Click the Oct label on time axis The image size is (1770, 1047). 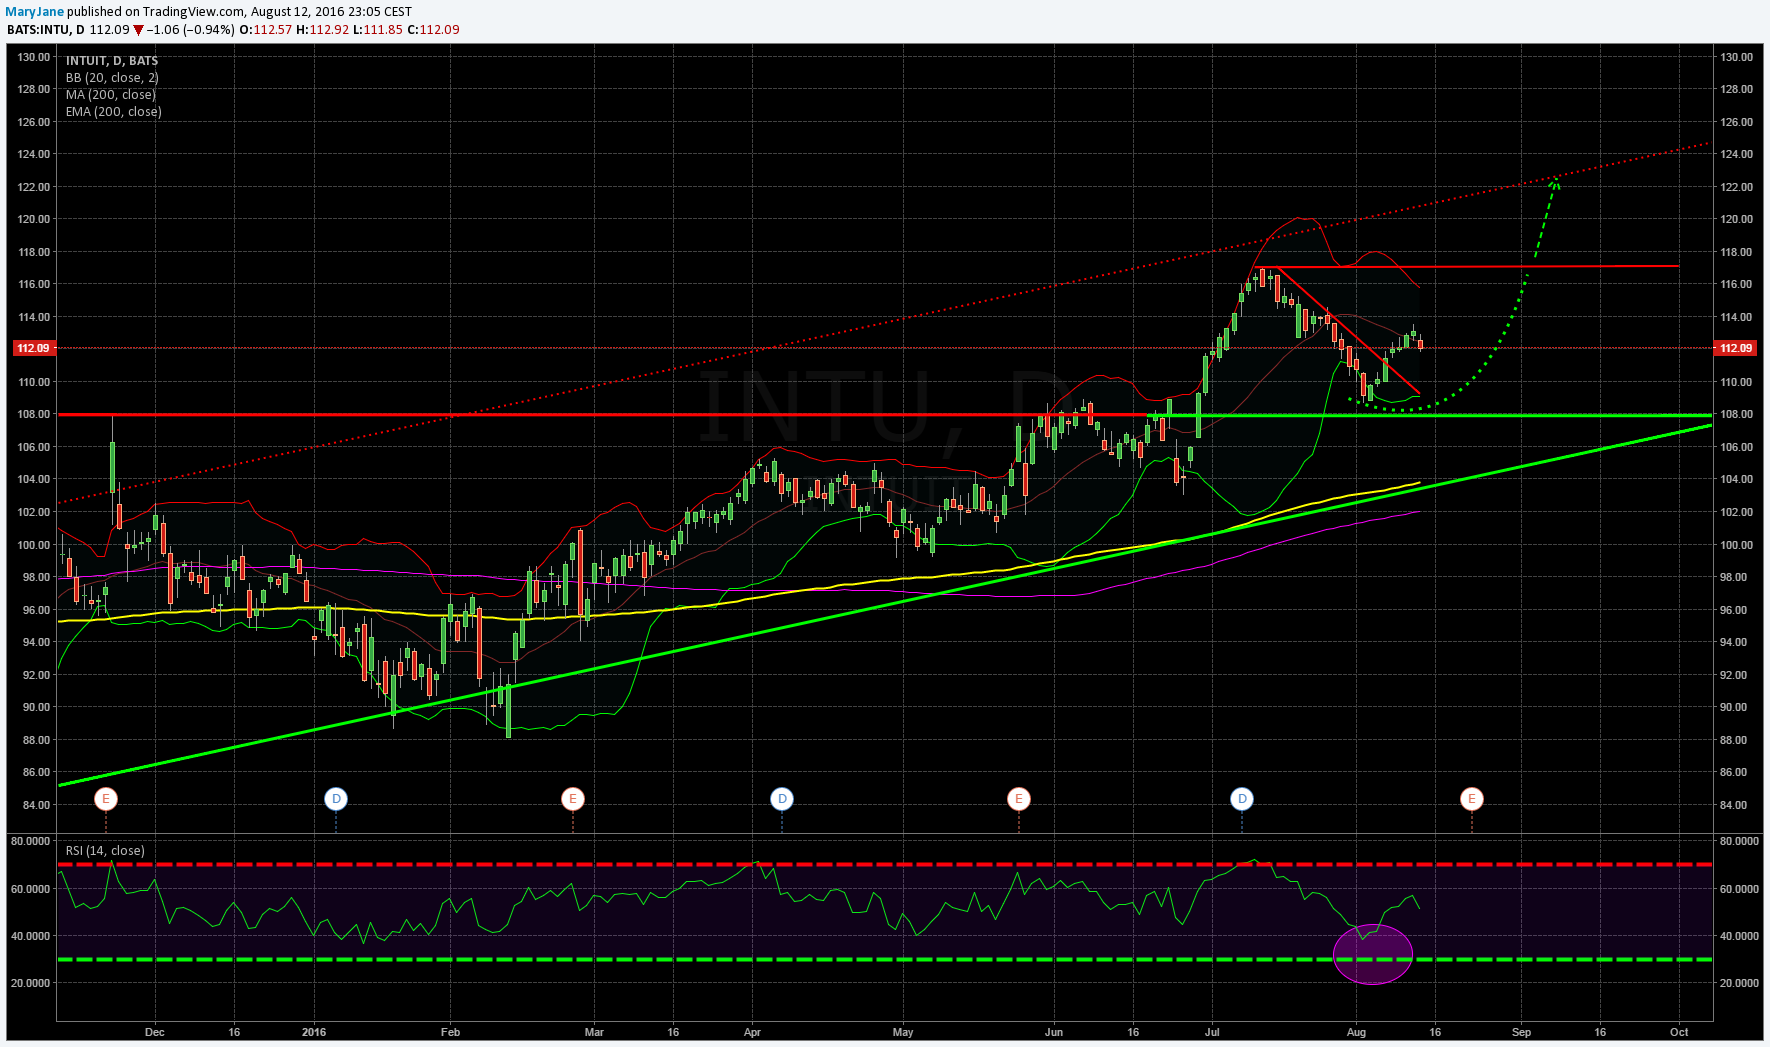point(1679,1032)
